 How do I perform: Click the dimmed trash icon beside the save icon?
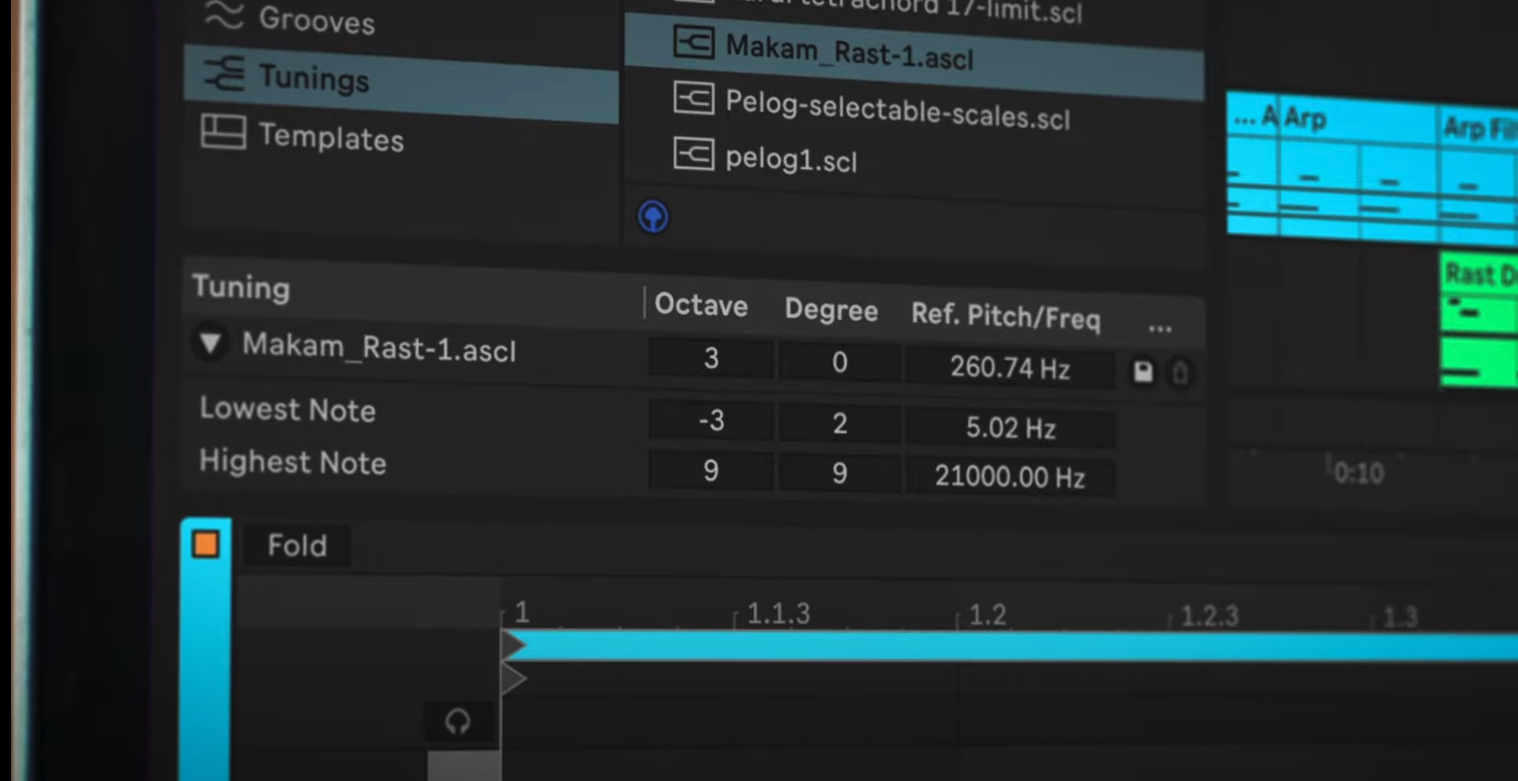[1180, 374]
